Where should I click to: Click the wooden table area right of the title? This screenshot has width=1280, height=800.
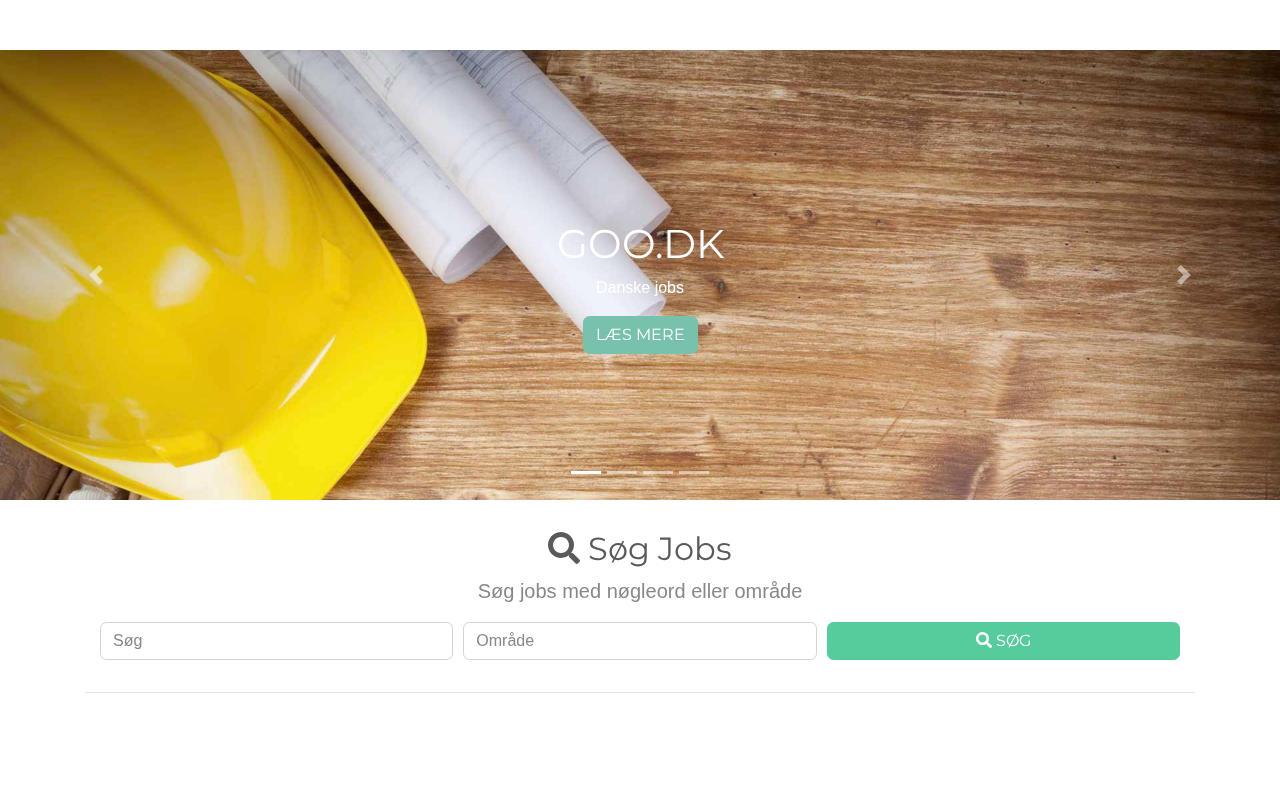pyautogui.click(x=950, y=250)
